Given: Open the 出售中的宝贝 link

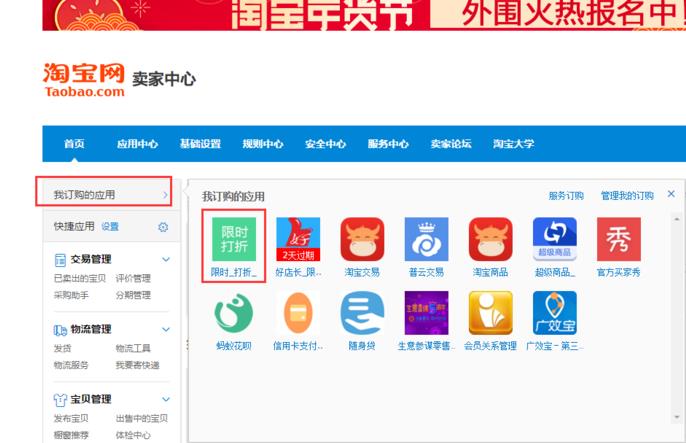Looking at the screenshot, I should pos(142,418).
